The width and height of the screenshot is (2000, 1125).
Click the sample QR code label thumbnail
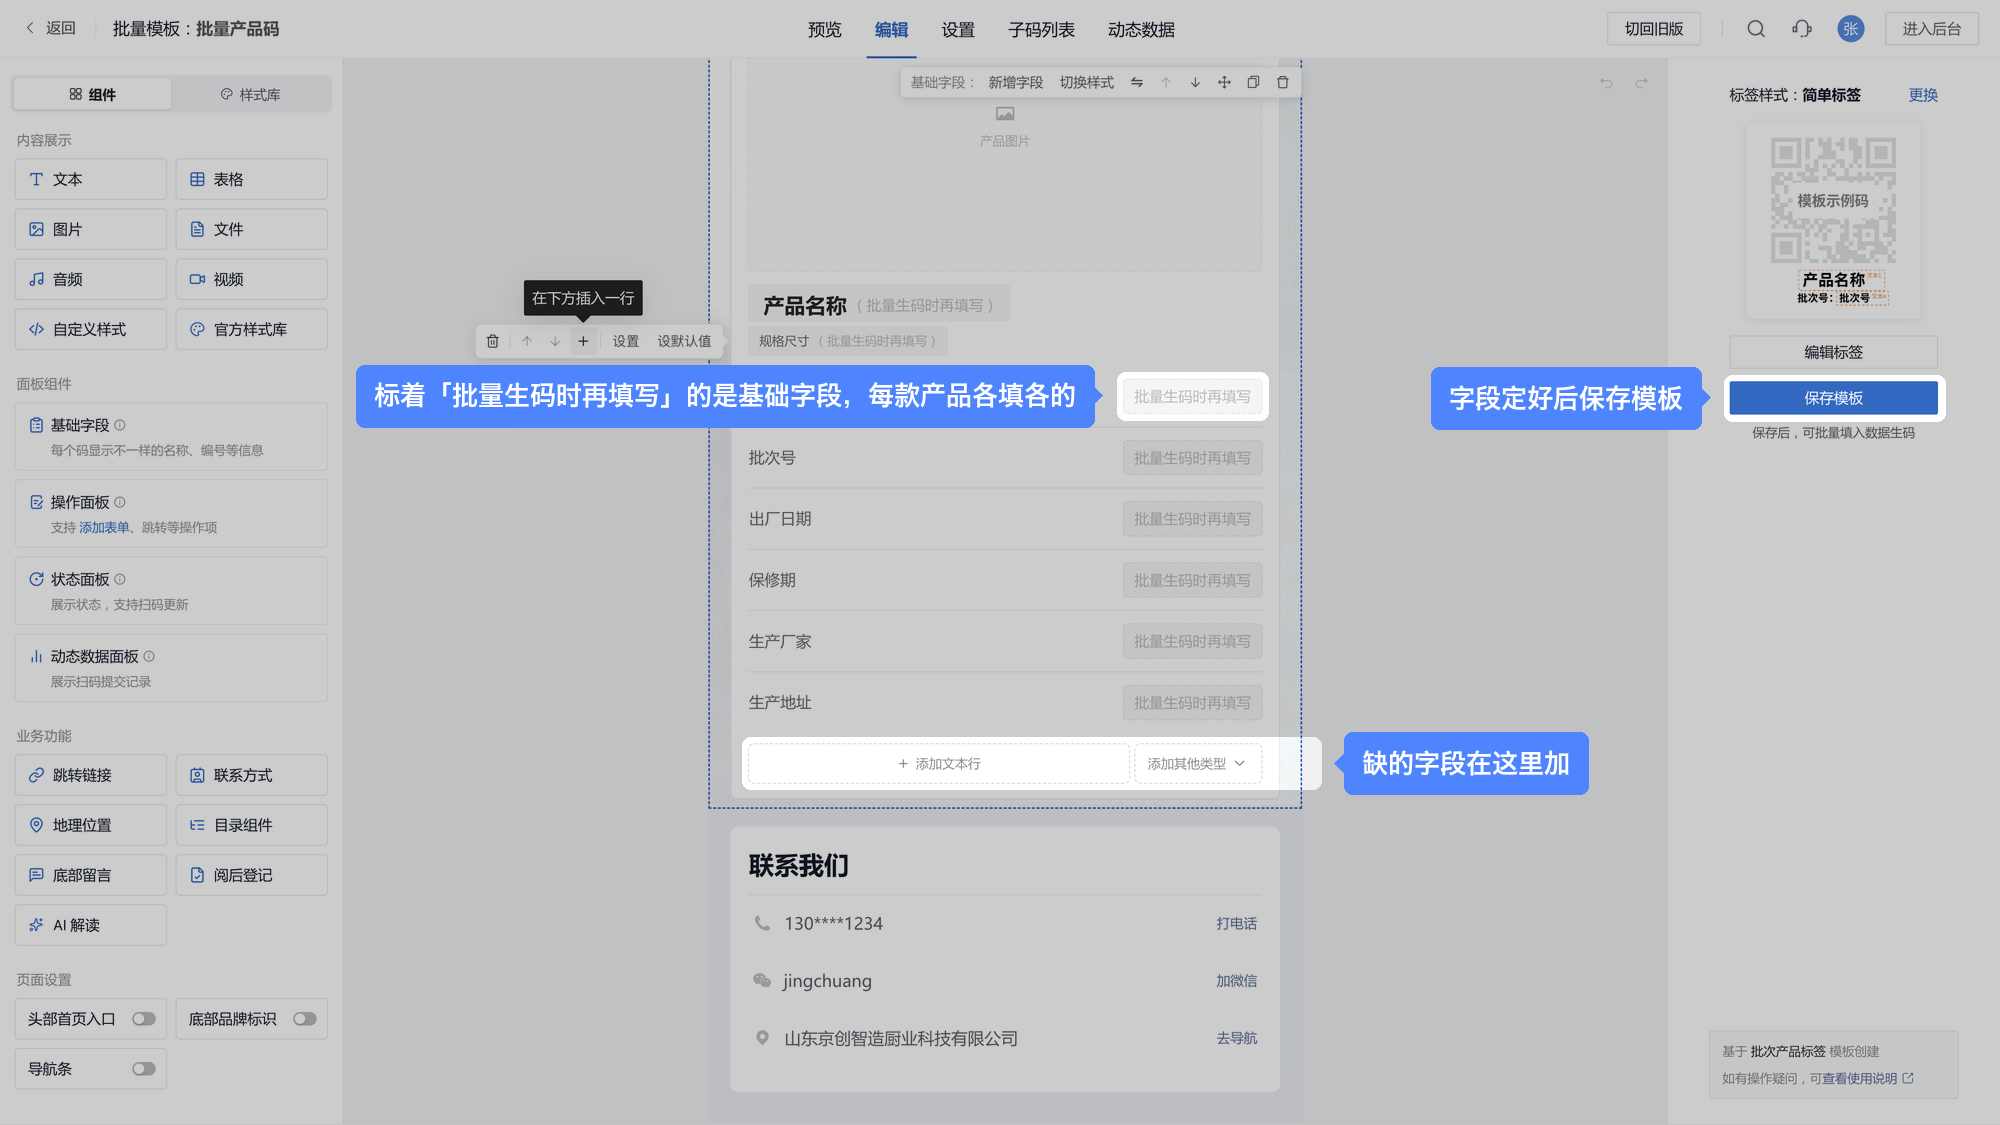click(1833, 222)
